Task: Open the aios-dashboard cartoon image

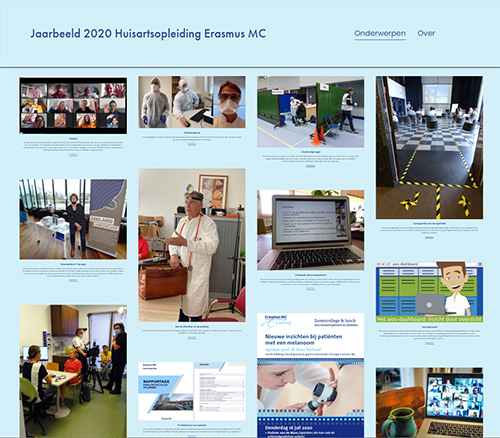Action: [x=429, y=292]
